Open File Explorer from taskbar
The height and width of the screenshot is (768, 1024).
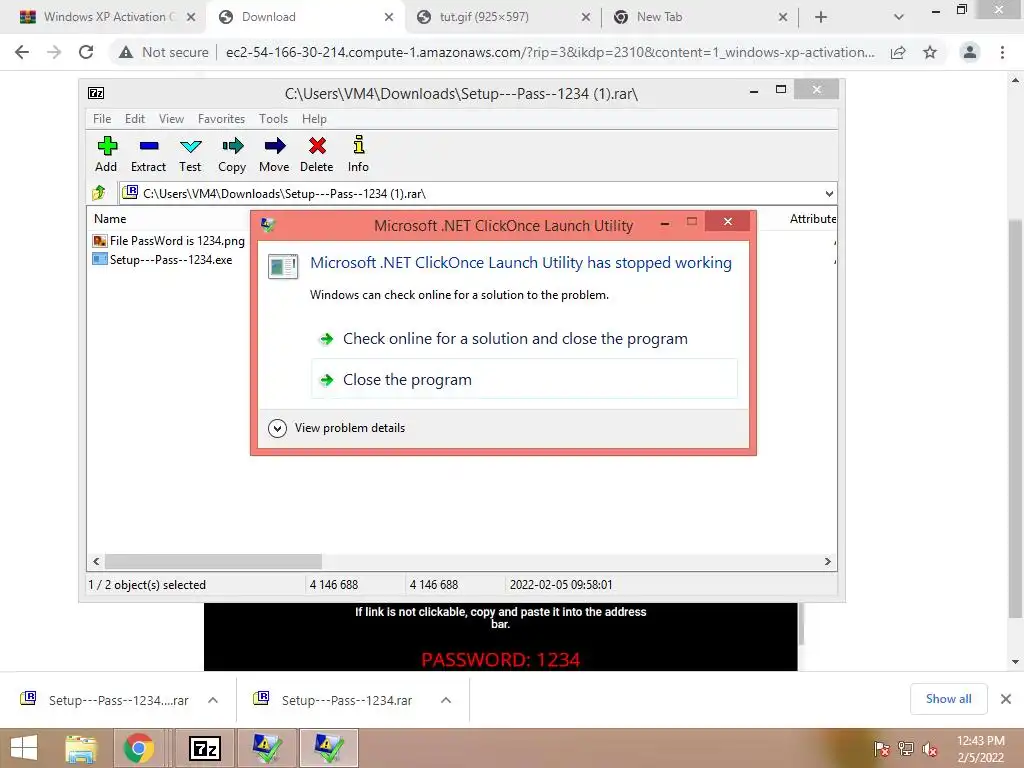[x=81, y=748]
